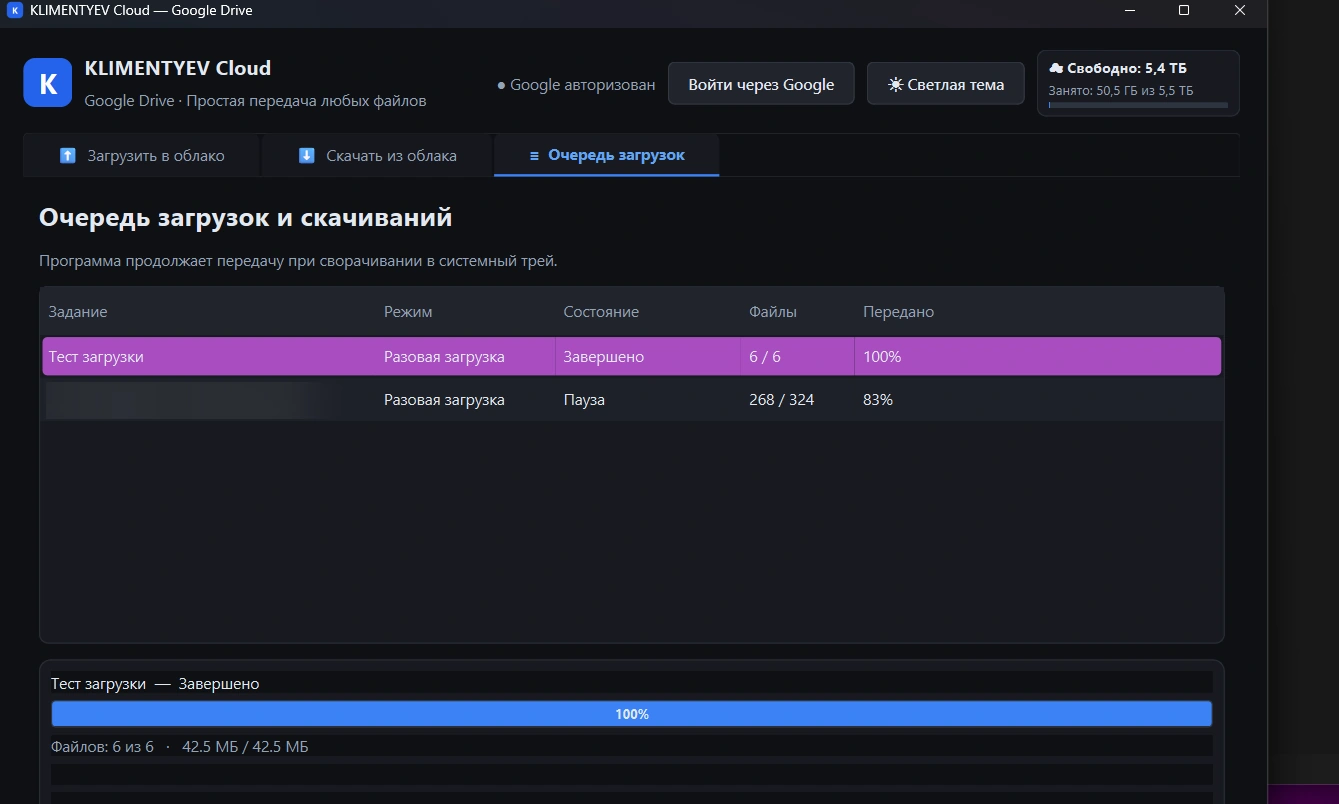1339x804 pixels.
Task: Sort by Задание column header
Action: coord(78,312)
